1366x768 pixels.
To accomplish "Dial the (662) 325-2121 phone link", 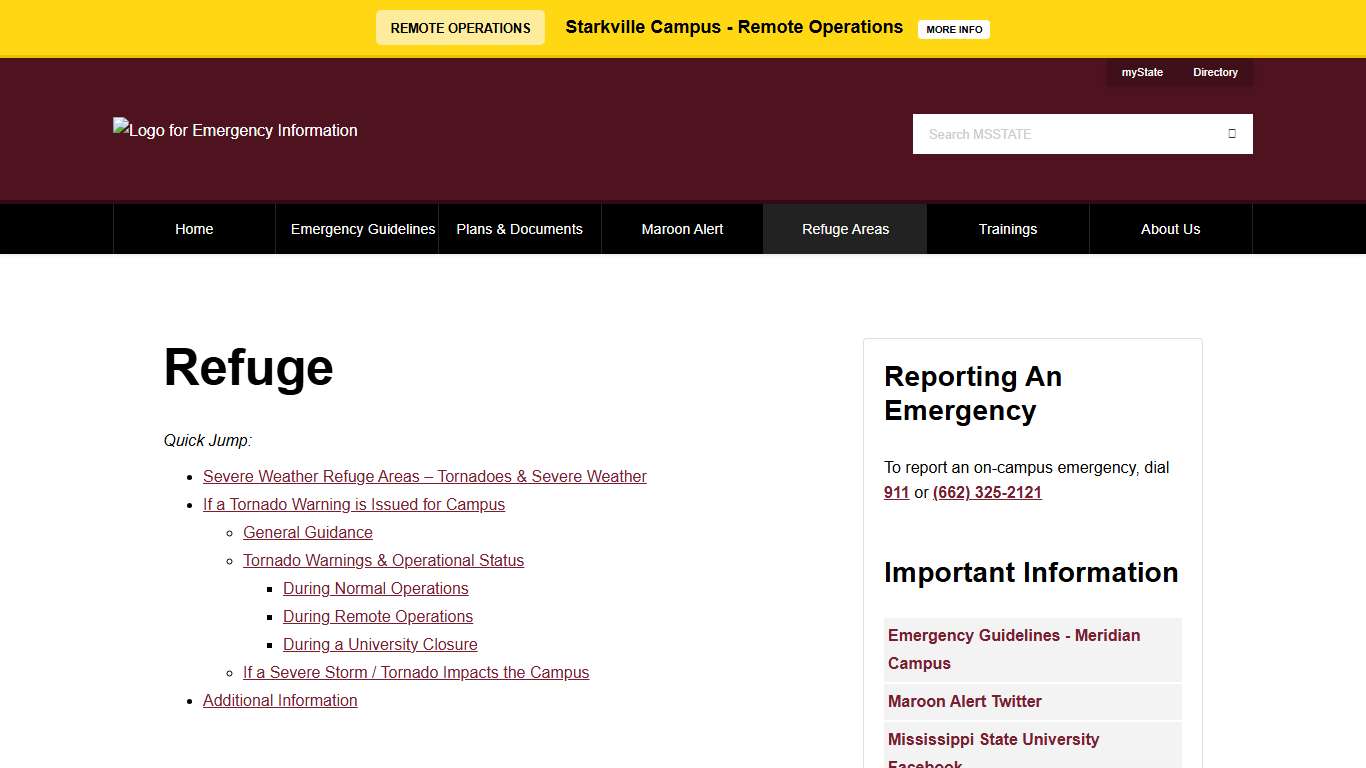I will pos(986,492).
